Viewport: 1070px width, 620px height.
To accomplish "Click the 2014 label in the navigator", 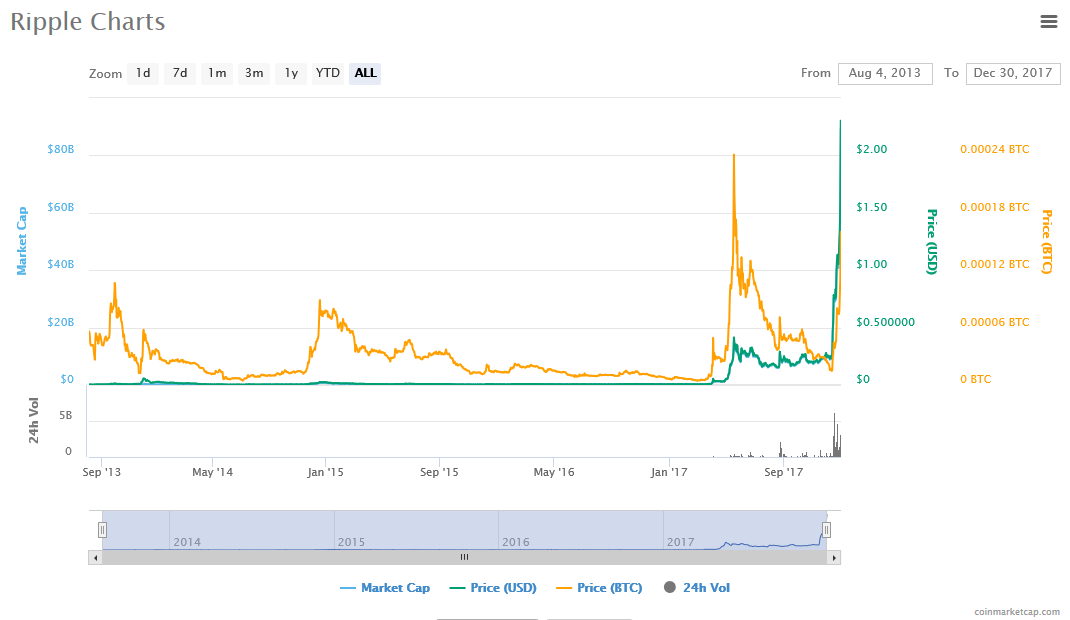I will [x=187, y=542].
